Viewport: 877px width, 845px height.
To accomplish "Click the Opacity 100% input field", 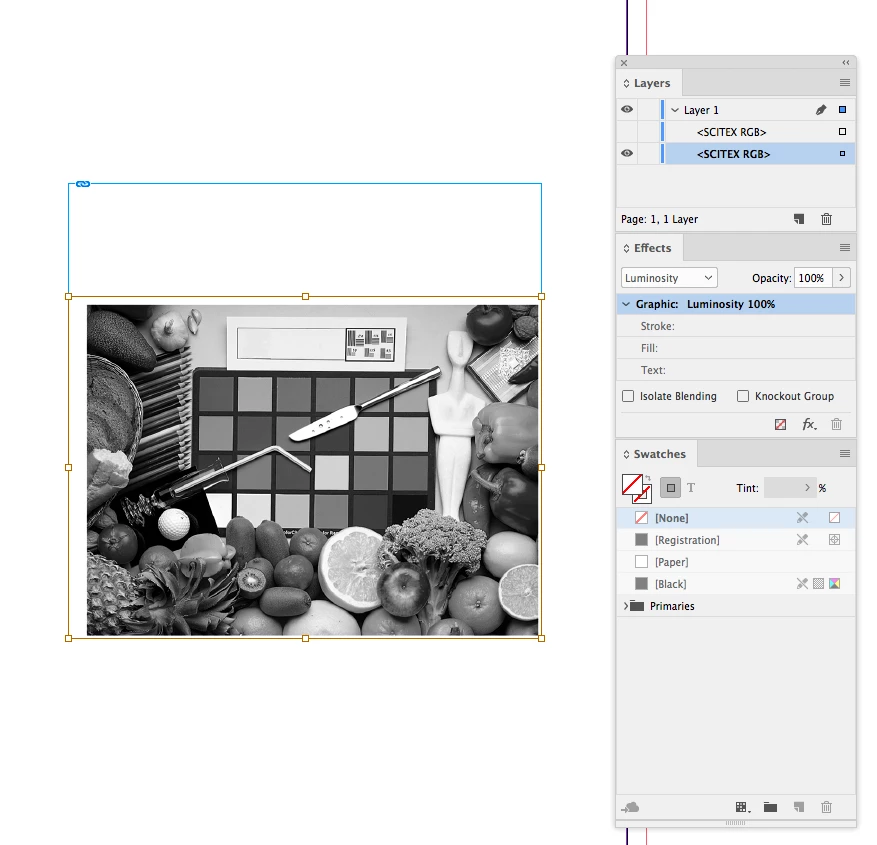I will coord(813,278).
